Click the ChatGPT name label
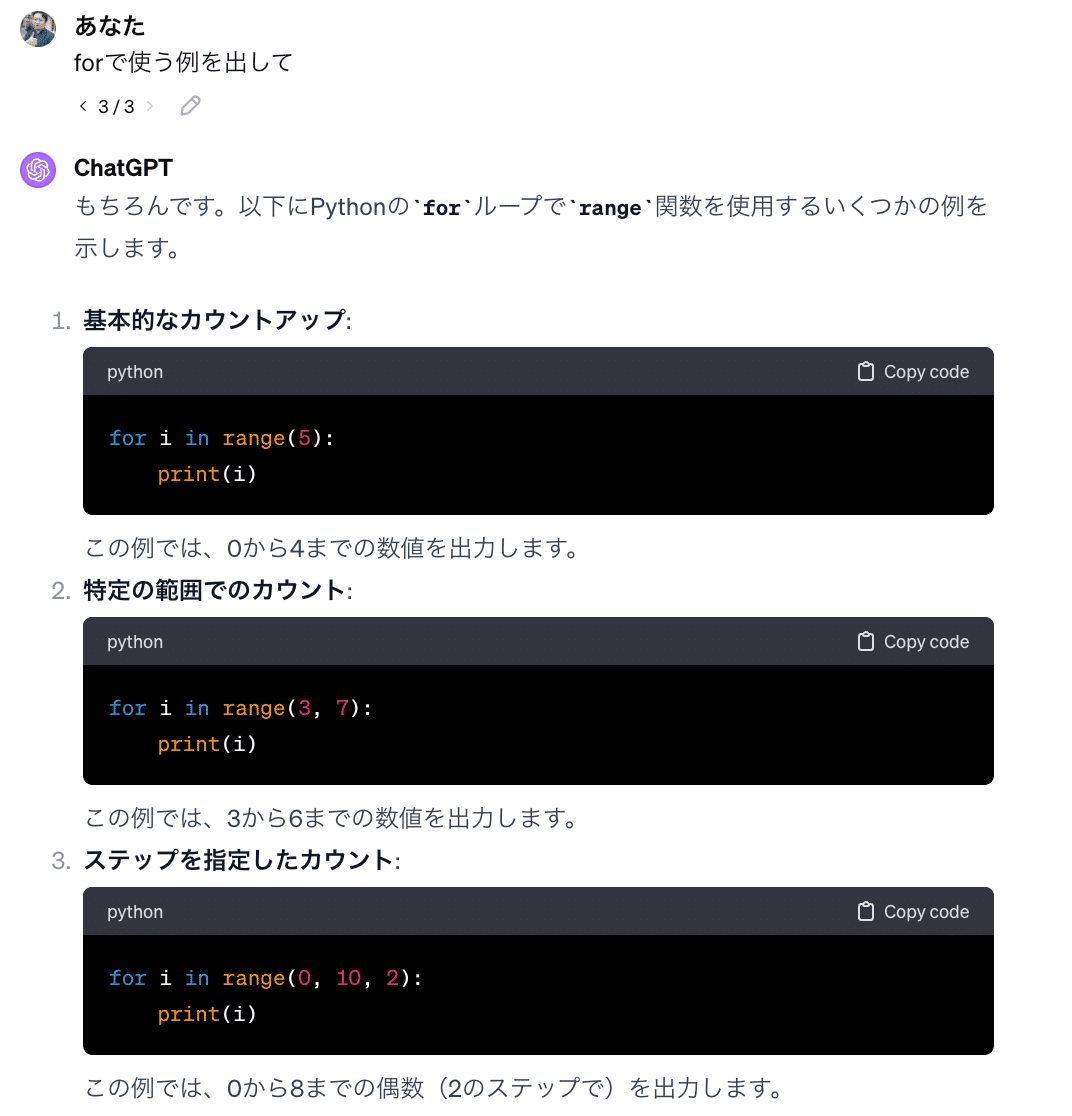1072x1116 pixels. pos(123,169)
